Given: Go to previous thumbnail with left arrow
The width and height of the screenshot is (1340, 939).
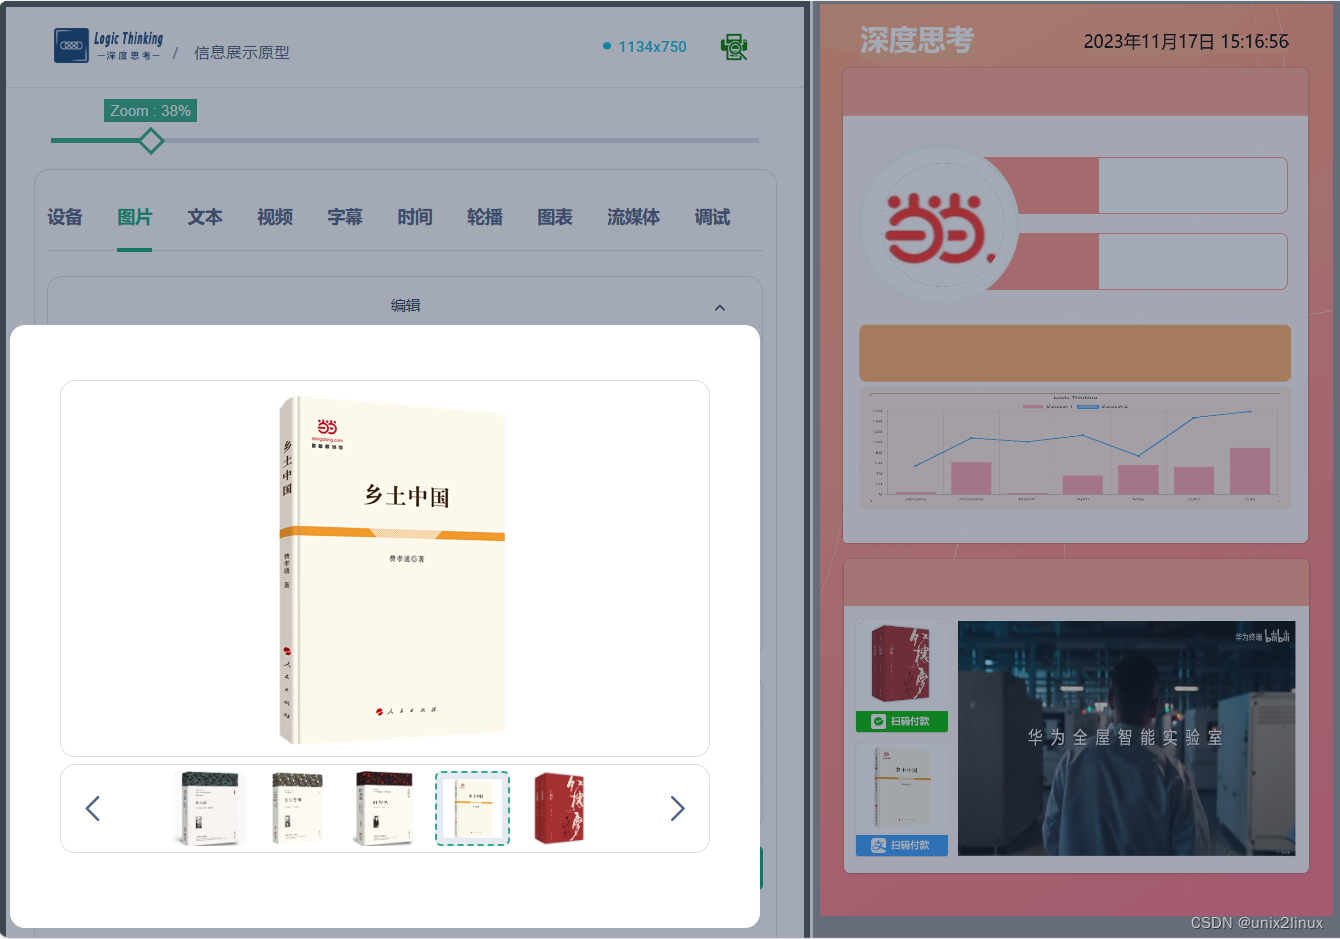Looking at the screenshot, I should tap(93, 808).
